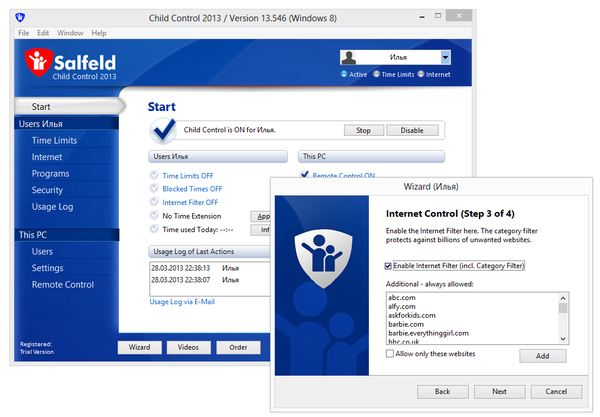600x417 pixels.
Task: Click check icon beside No Time Extension
Action: (154, 215)
